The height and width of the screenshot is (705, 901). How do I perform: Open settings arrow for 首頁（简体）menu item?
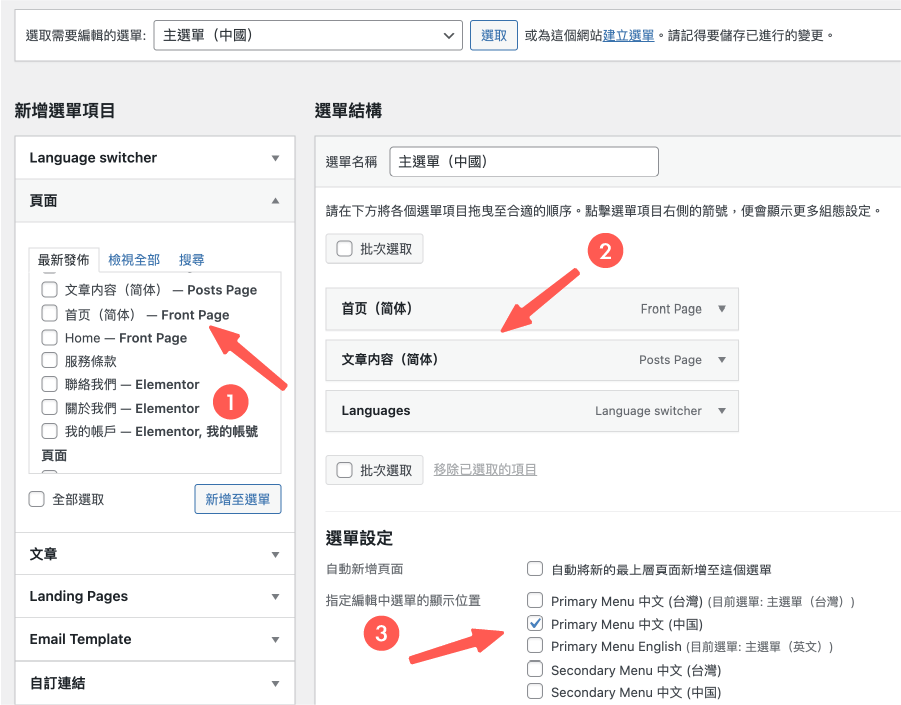(722, 309)
